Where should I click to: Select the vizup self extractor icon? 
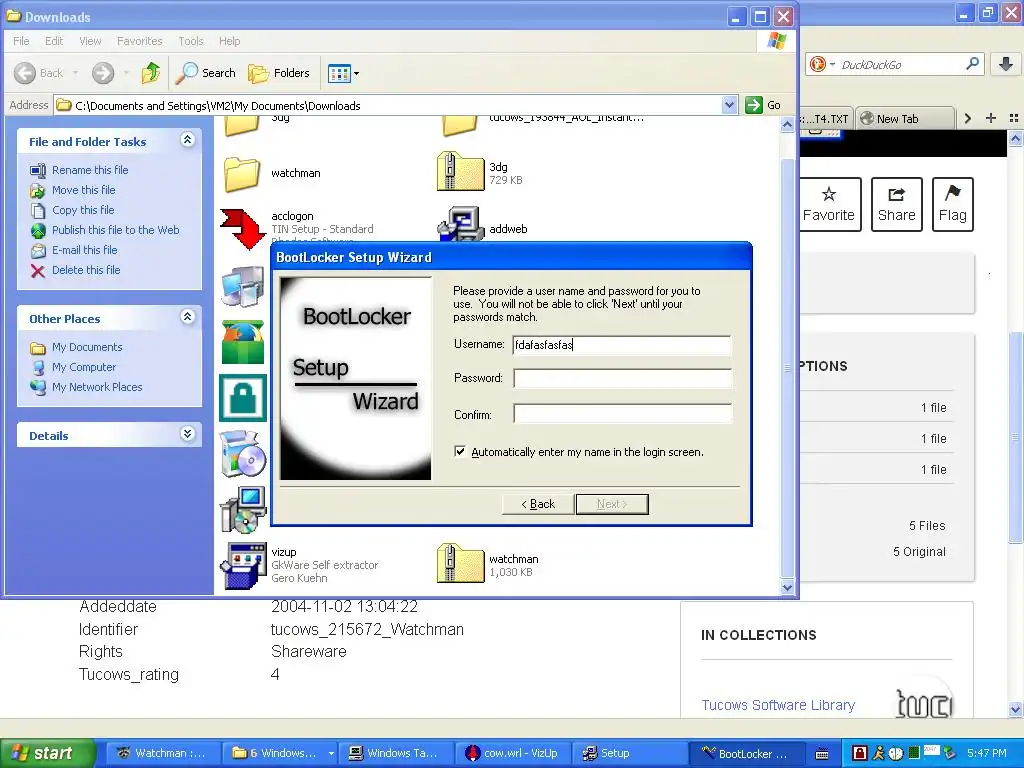[242, 566]
